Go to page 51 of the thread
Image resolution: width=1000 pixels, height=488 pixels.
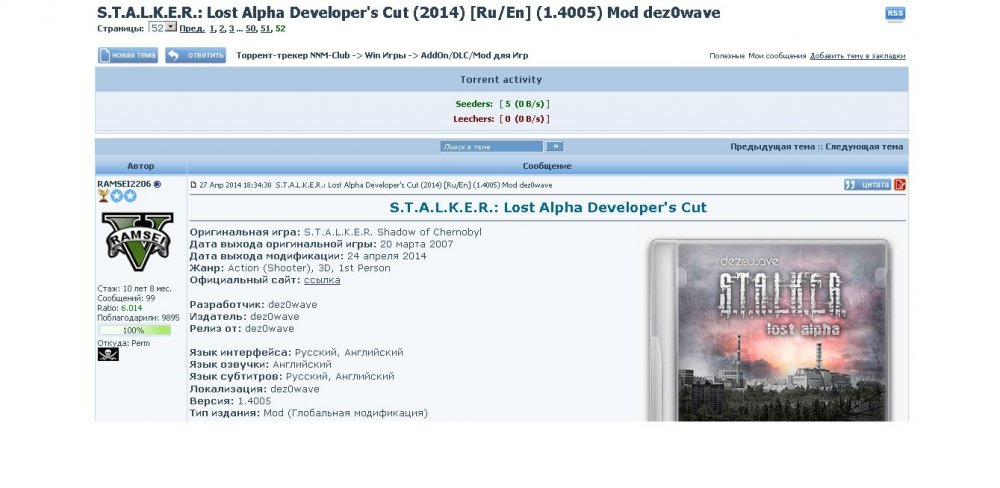pyautogui.click(x=265, y=29)
